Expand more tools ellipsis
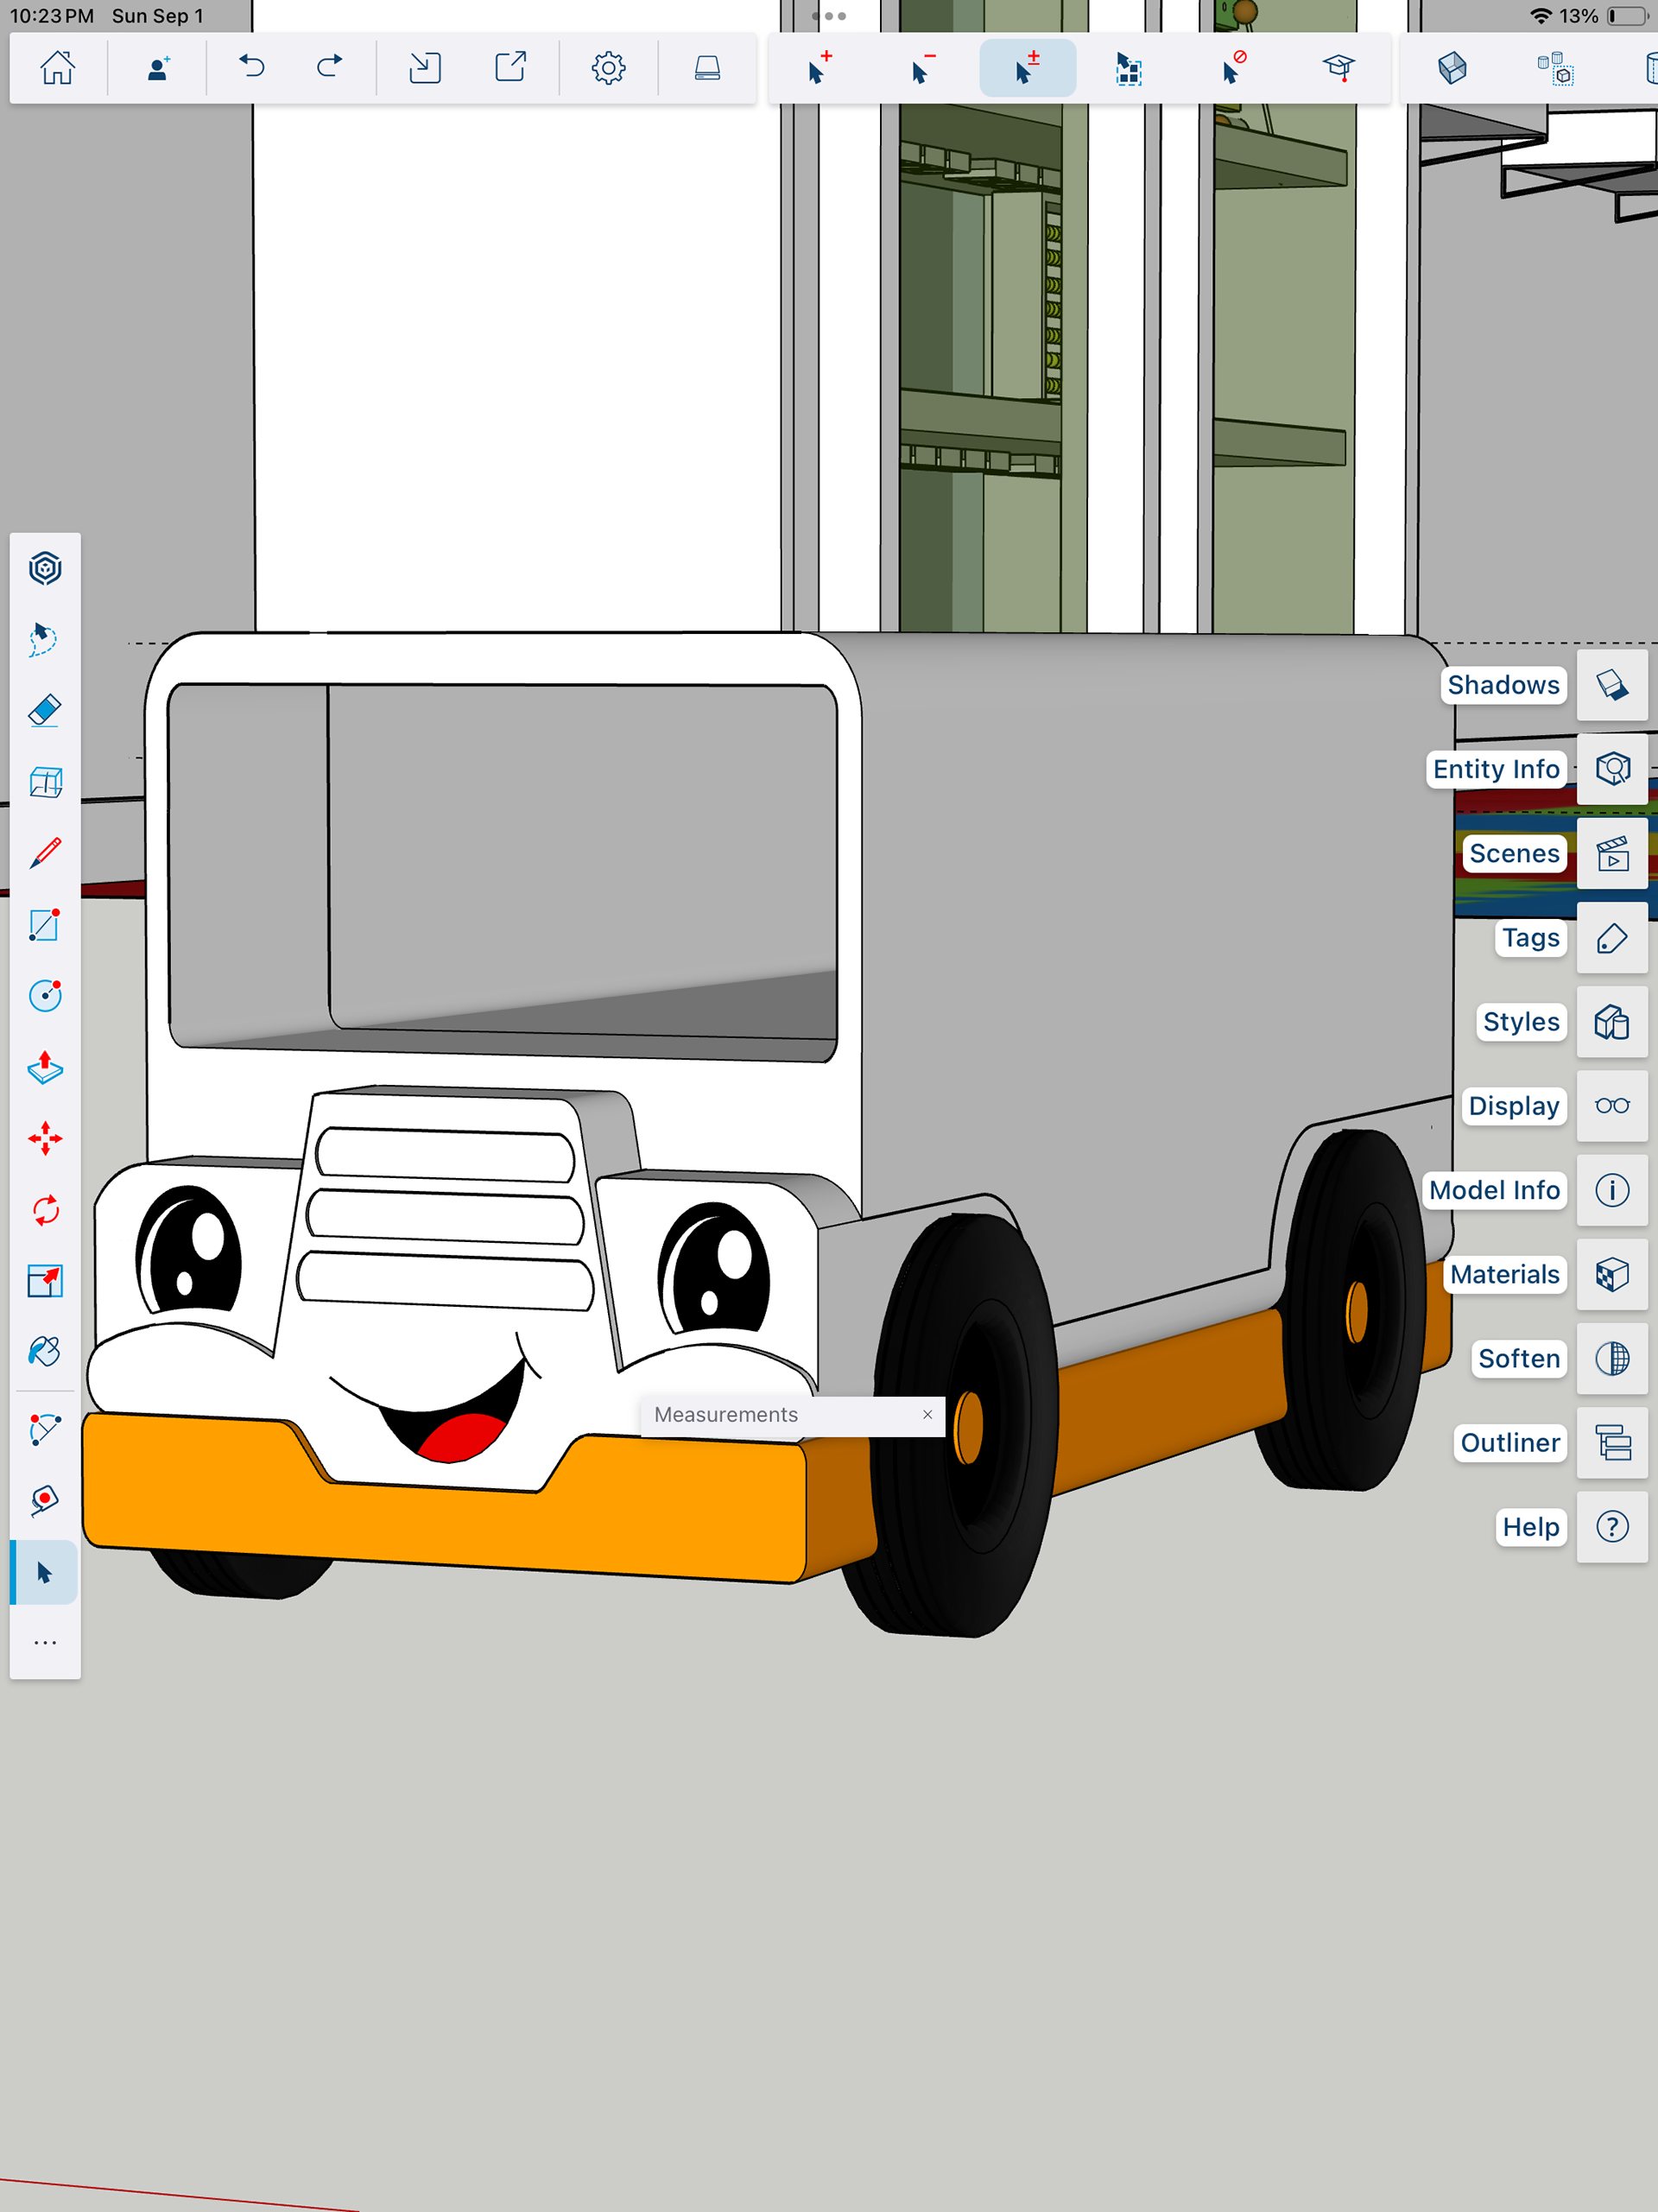 coord(45,1643)
